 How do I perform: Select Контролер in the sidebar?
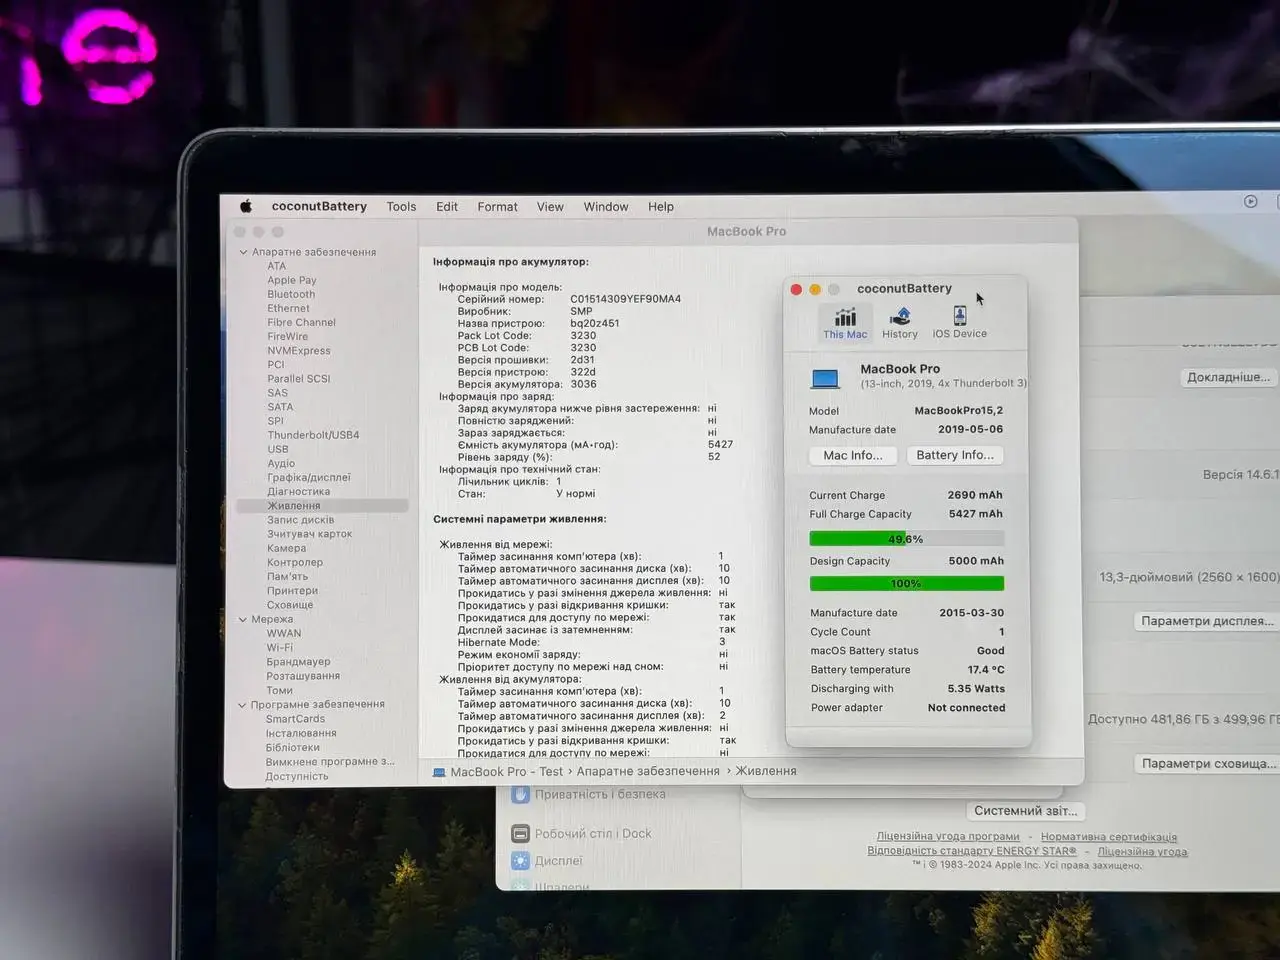[294, 562]
